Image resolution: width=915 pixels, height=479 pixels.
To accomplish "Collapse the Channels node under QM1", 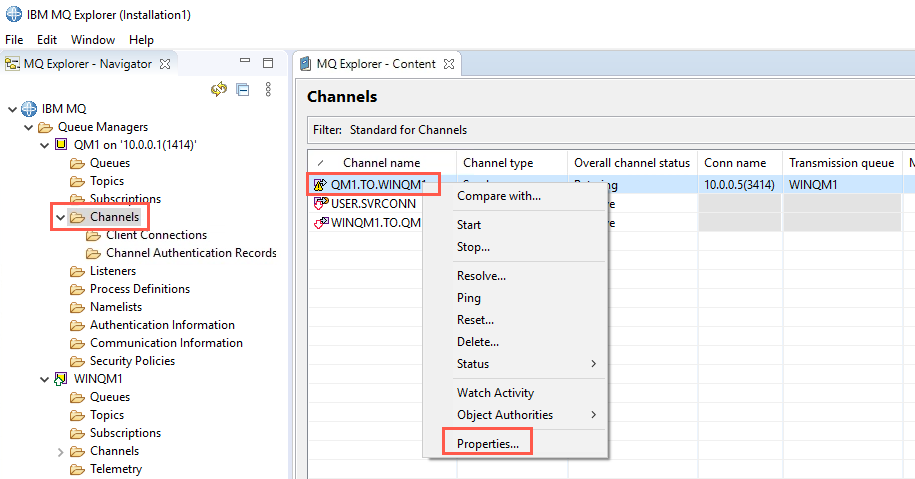I will pos(60,218).
